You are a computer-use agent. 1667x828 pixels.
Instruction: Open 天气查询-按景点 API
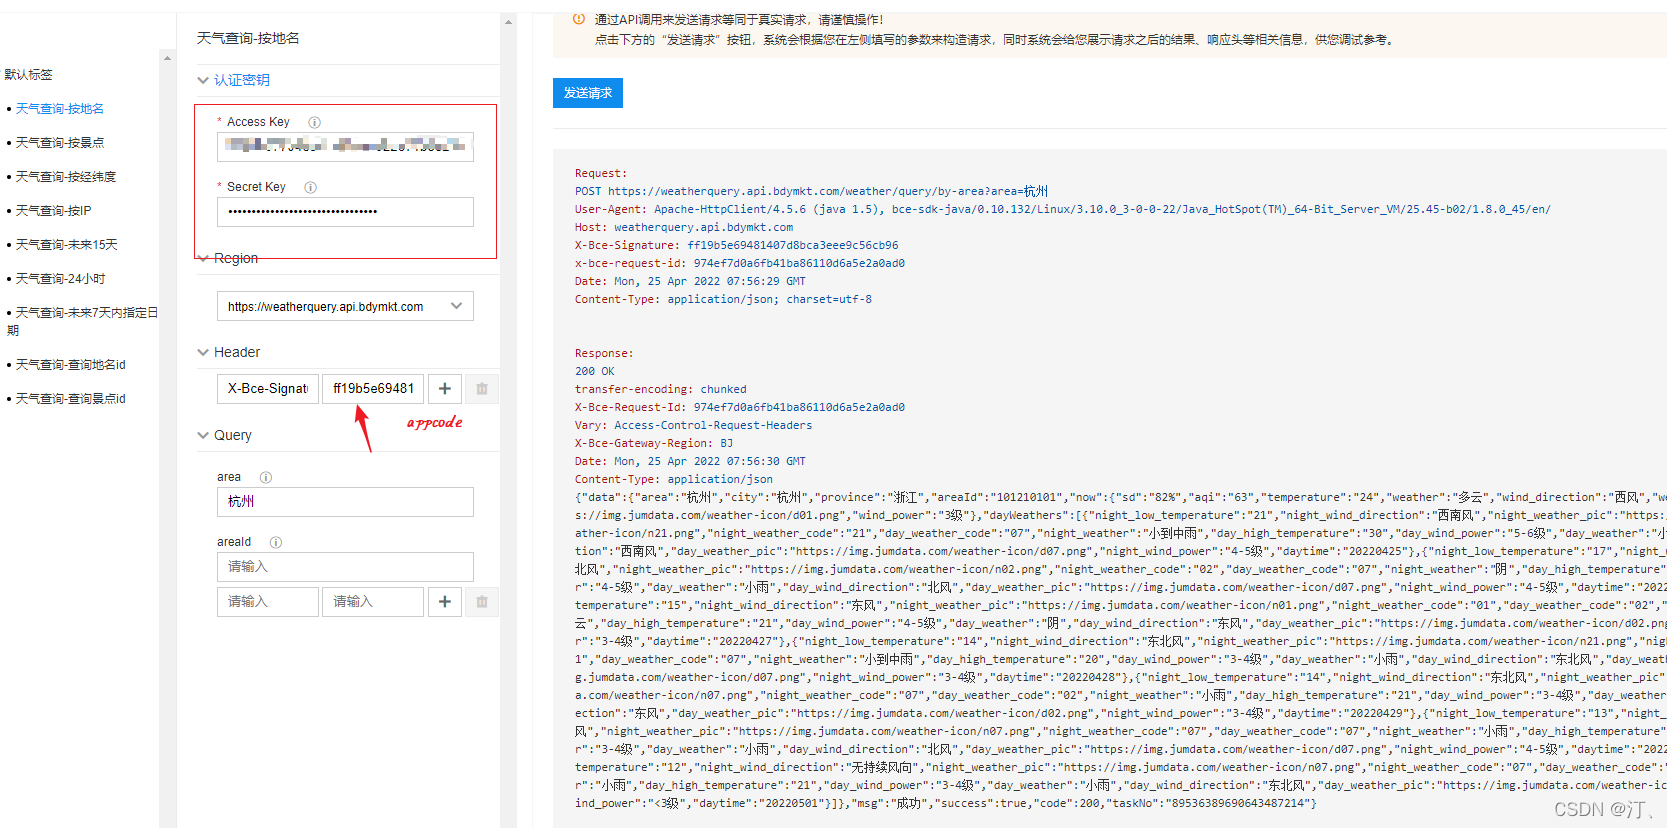pos(60,142)
